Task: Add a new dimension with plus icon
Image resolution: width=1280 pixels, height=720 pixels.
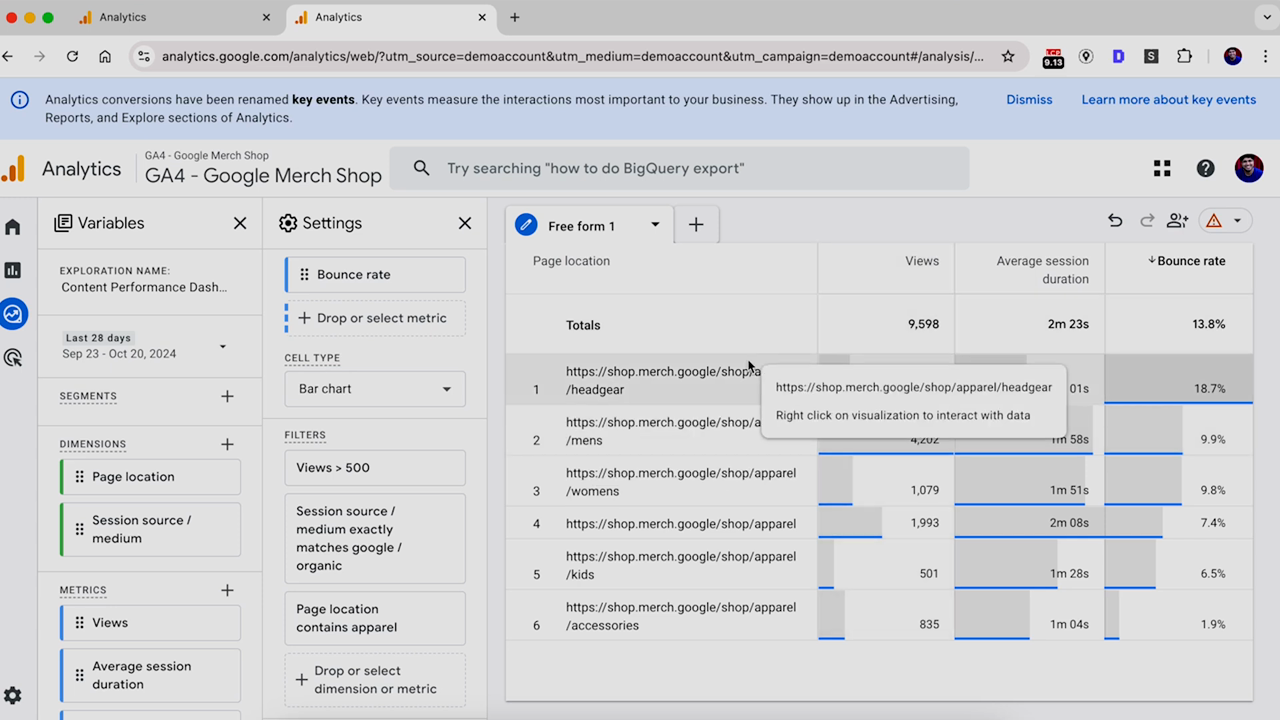Action: pyautogui.click(x=227, y=444)
